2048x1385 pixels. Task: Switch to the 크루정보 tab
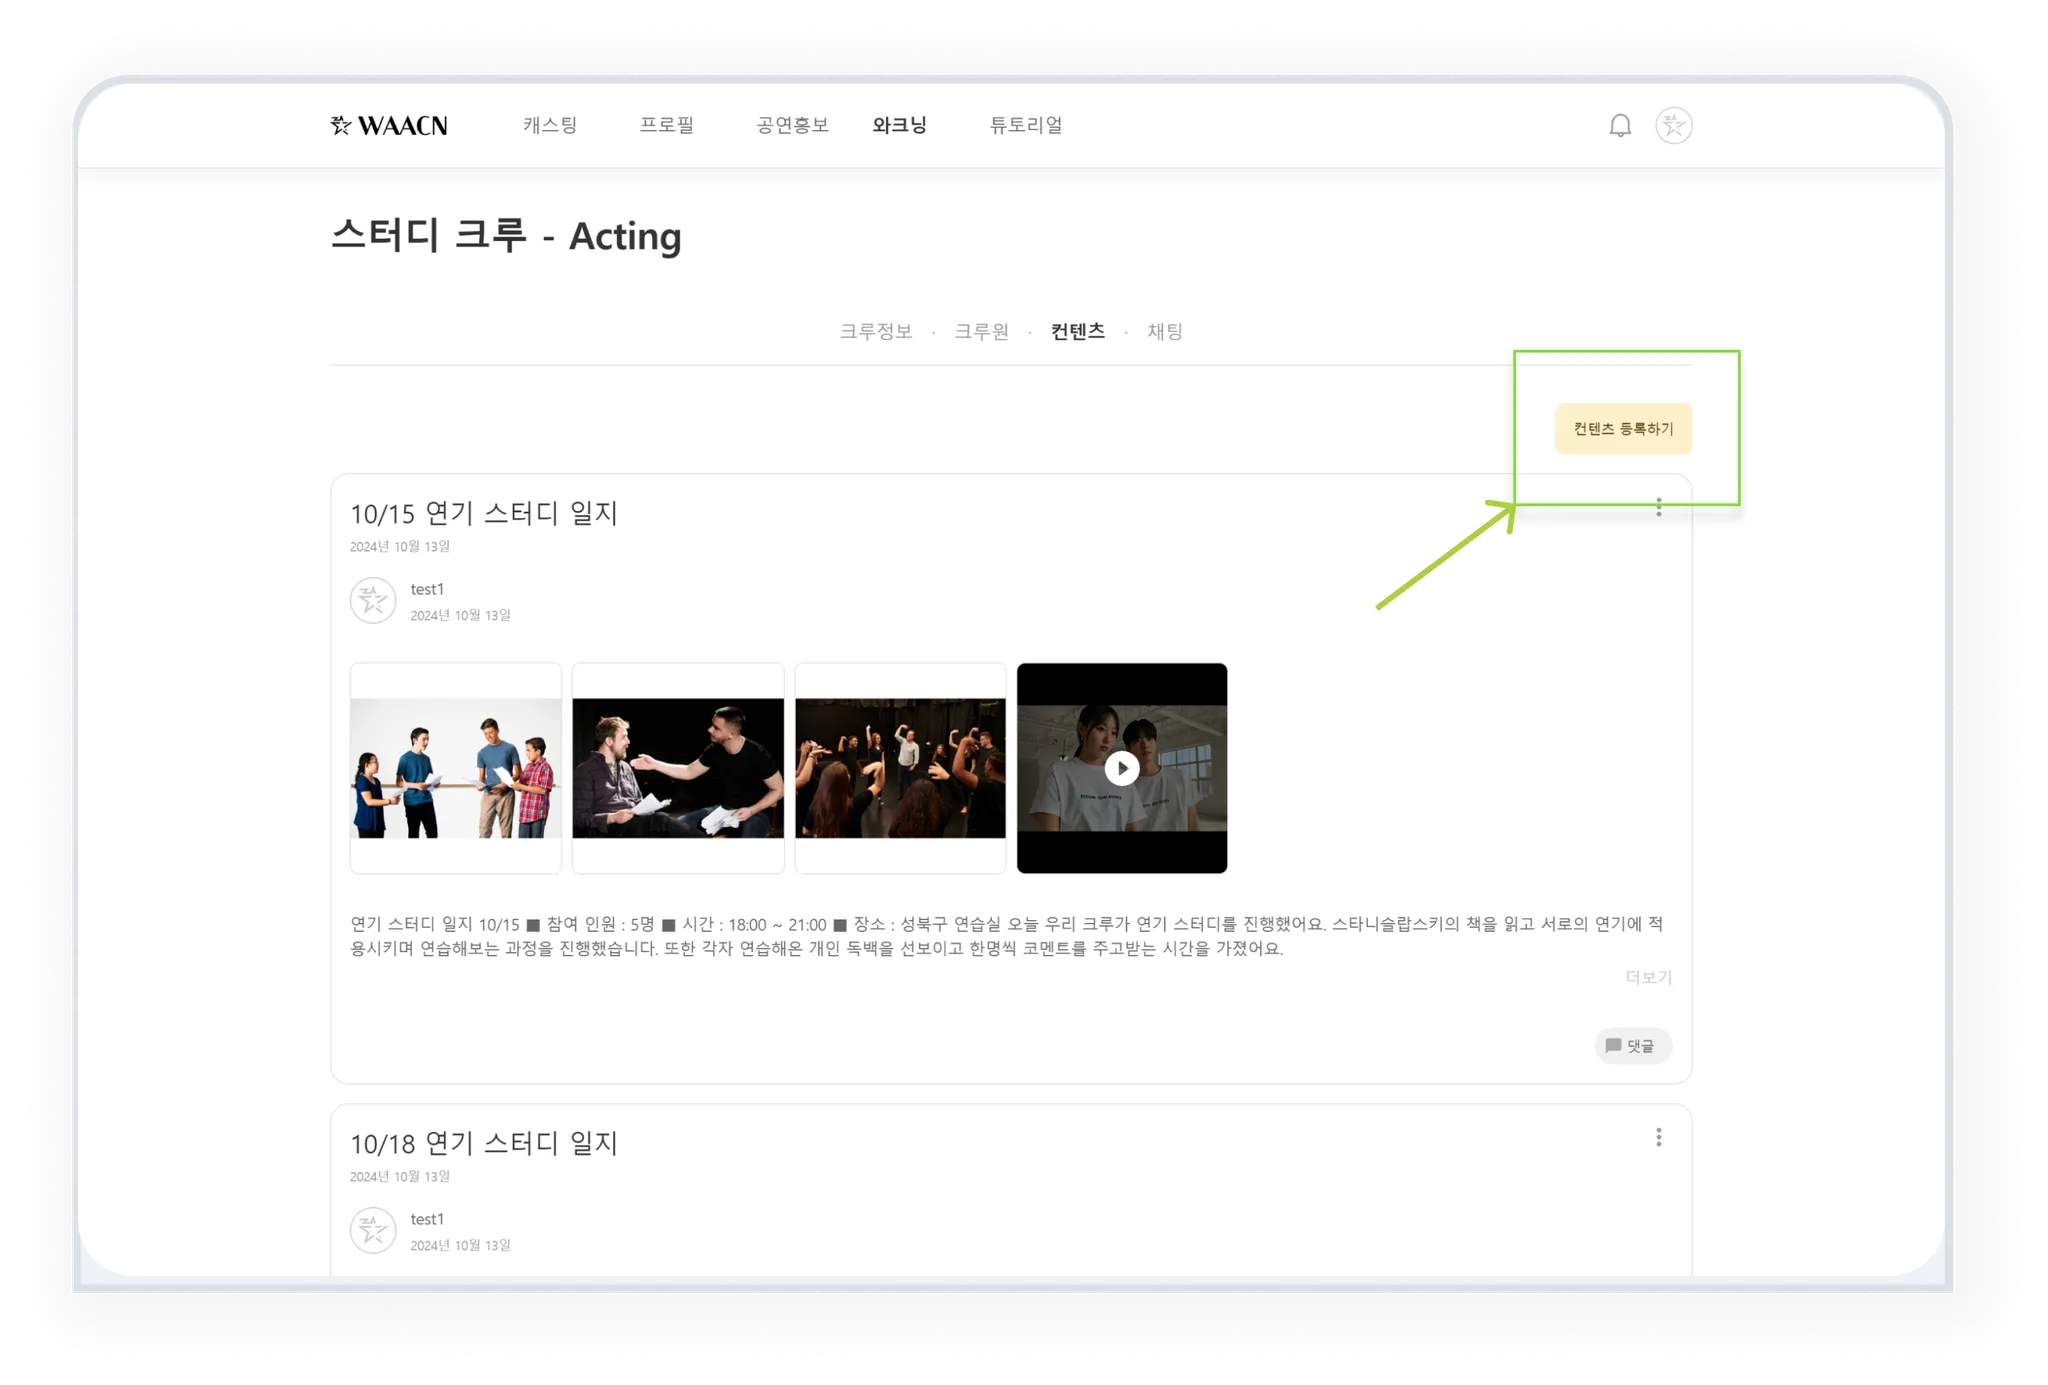[876, 332]
